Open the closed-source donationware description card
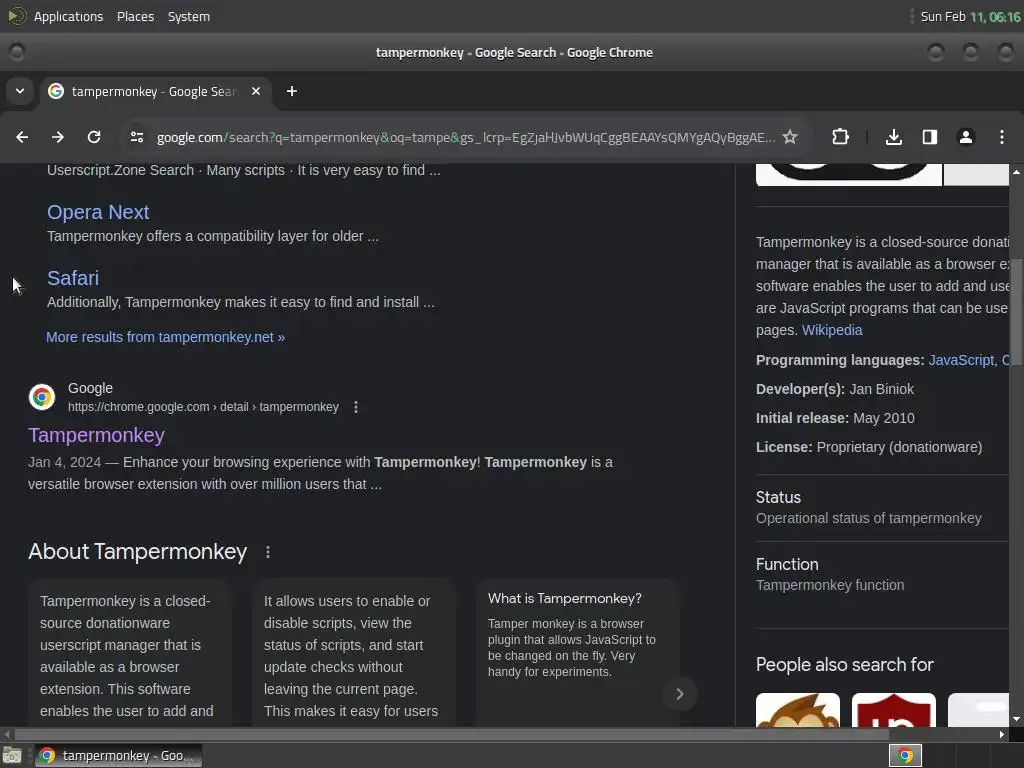The image size is (1024, 768). [x=129, y=653]
